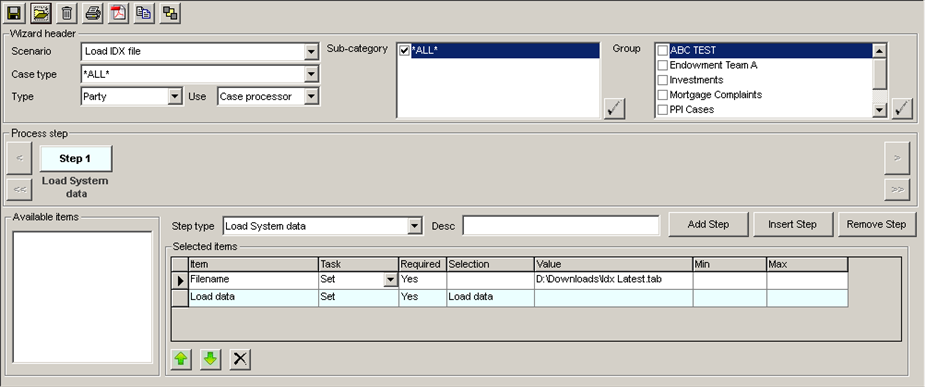Viewport: 925px width, 387px height.
Task: Click the Set task cell in Load data row
Action: [x=359, y=297]
